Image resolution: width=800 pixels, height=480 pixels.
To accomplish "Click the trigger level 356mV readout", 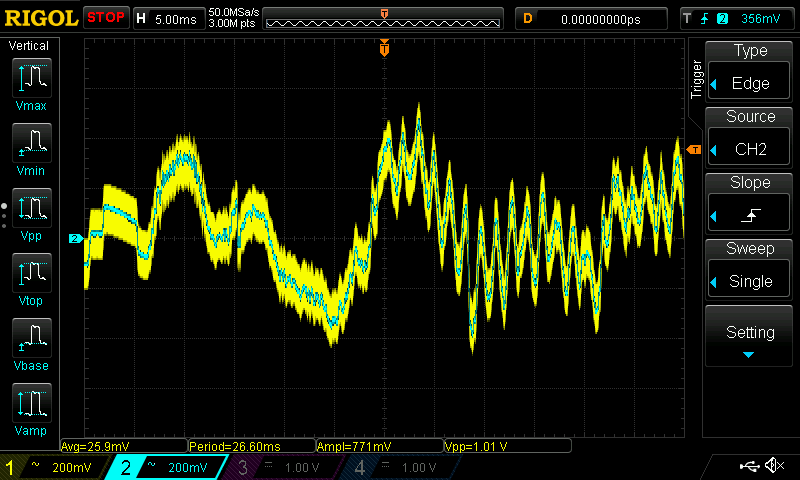I will tap(760, 19).
